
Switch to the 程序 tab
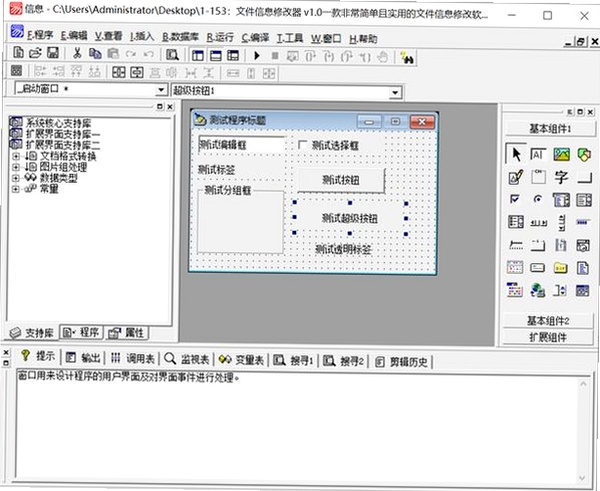[81, 333]
